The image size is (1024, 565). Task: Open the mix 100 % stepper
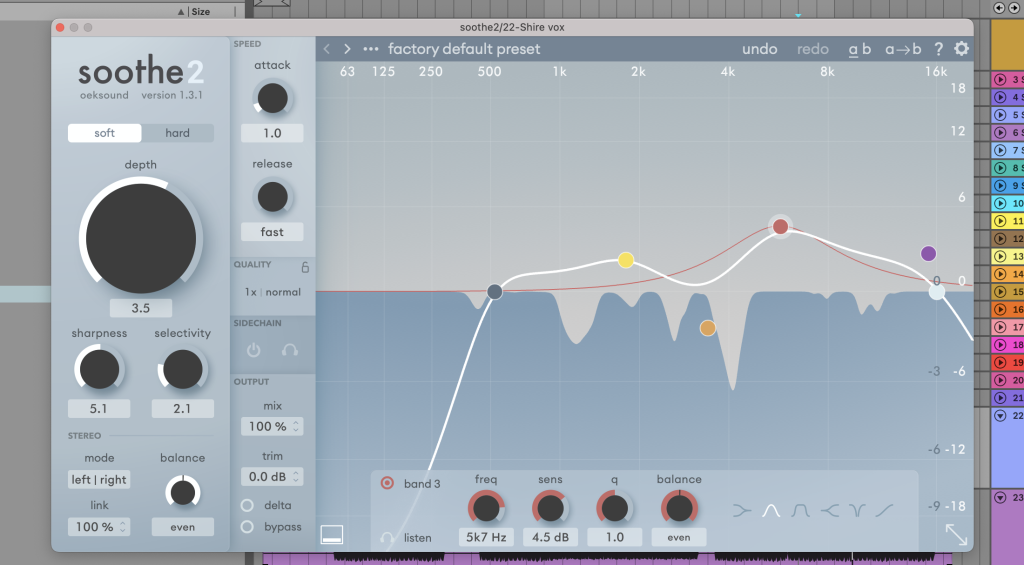pyautogui.click(x=272, y=426)
